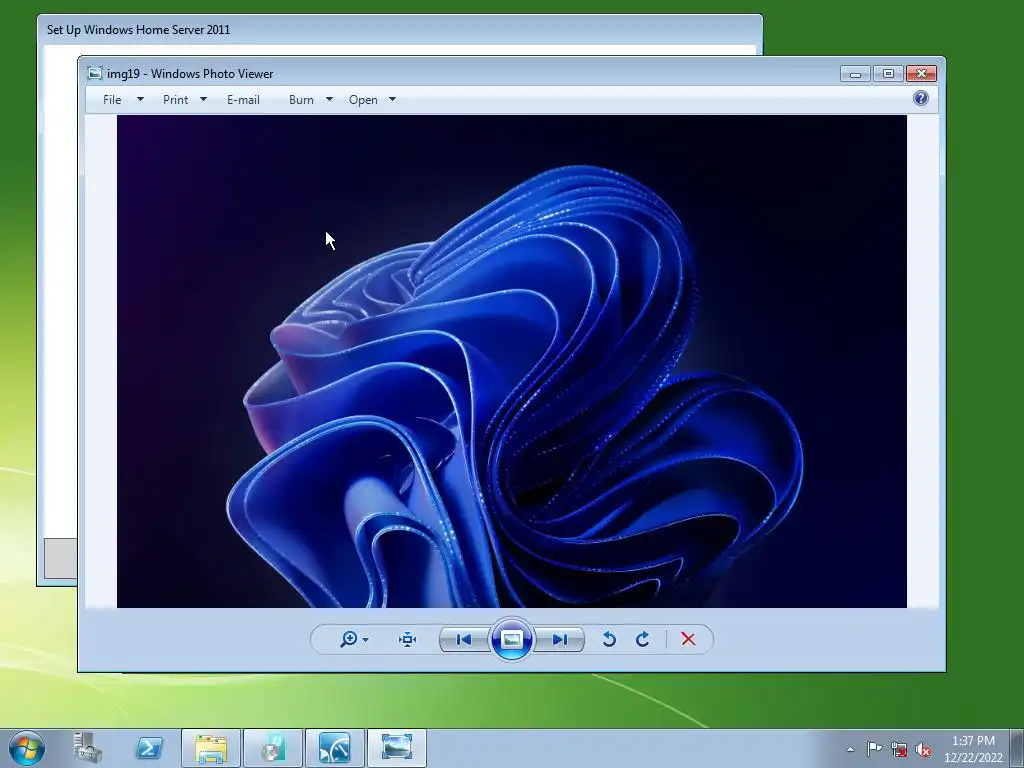
Task: Open the Windows Start menu orb
Action: [x=27, y=748]
